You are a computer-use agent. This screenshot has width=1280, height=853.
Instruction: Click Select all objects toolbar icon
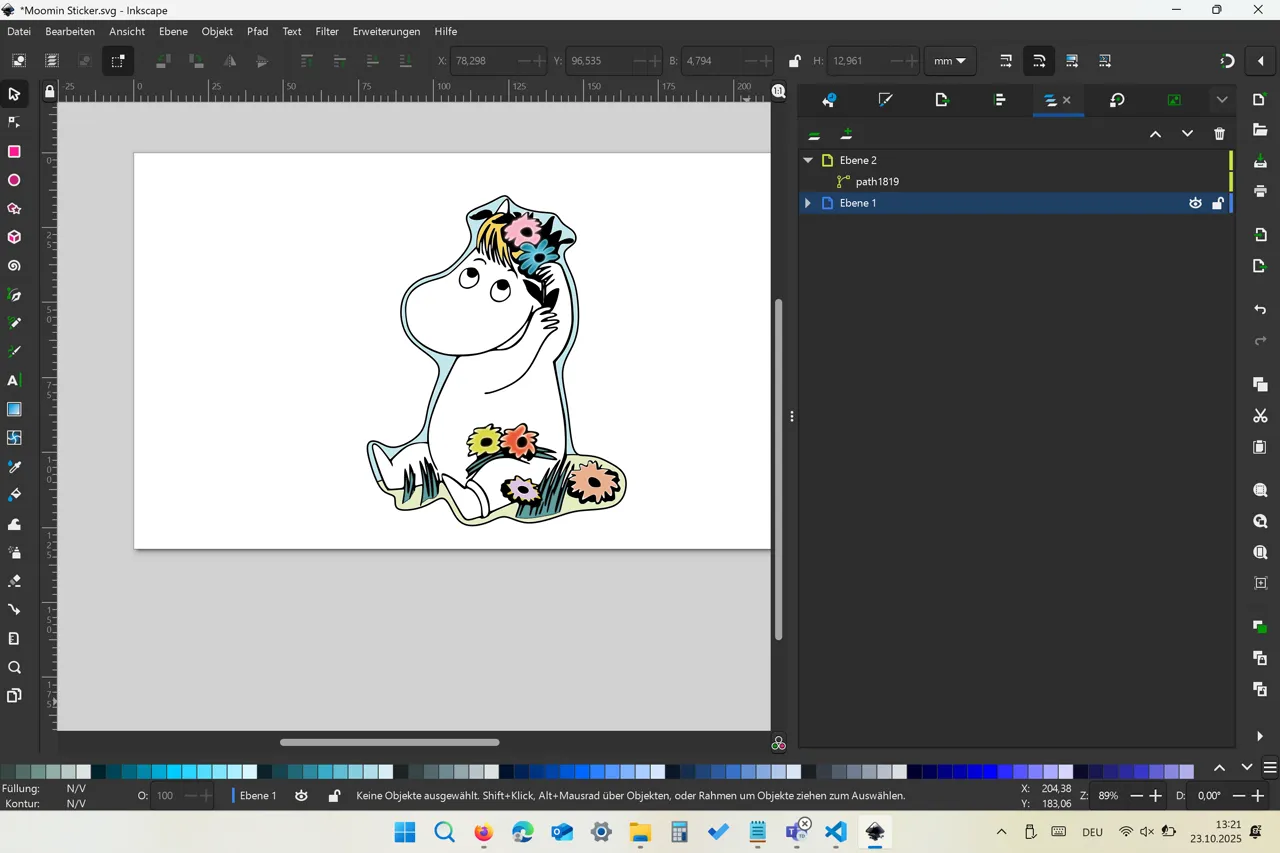[x=19, y=61]
